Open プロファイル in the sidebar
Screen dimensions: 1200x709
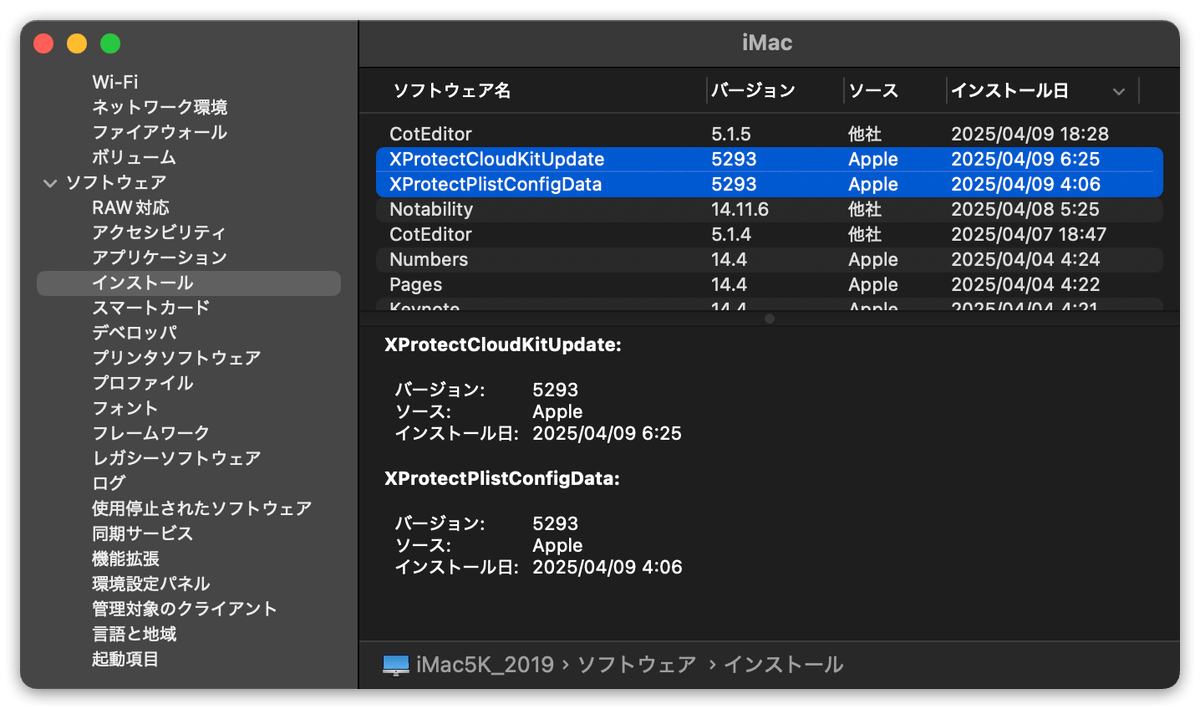pos(143,383)
